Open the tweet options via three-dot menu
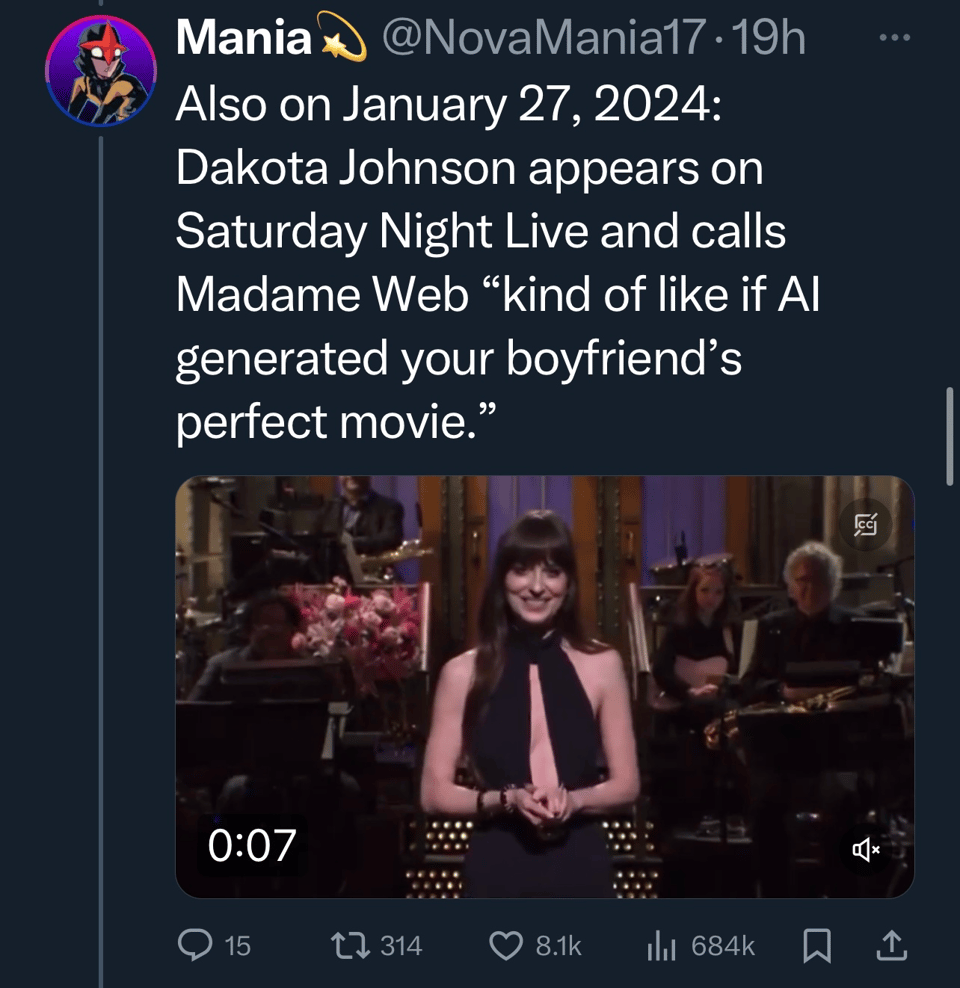Image resolution: width=960 pixels, height=988 pixels. pyautogui.click(x=893, y=35)
